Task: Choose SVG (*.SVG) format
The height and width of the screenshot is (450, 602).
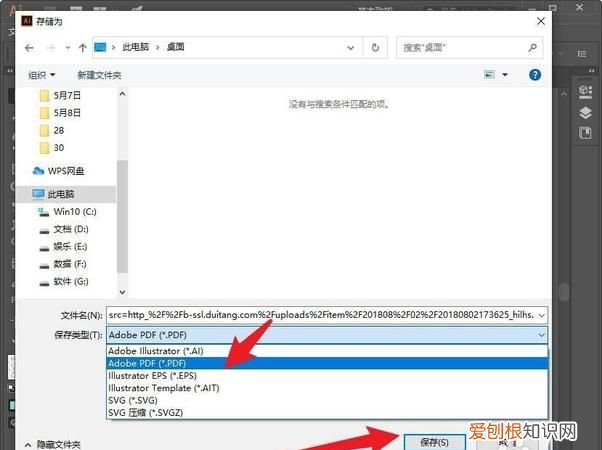Action: [x=327, y=400]
